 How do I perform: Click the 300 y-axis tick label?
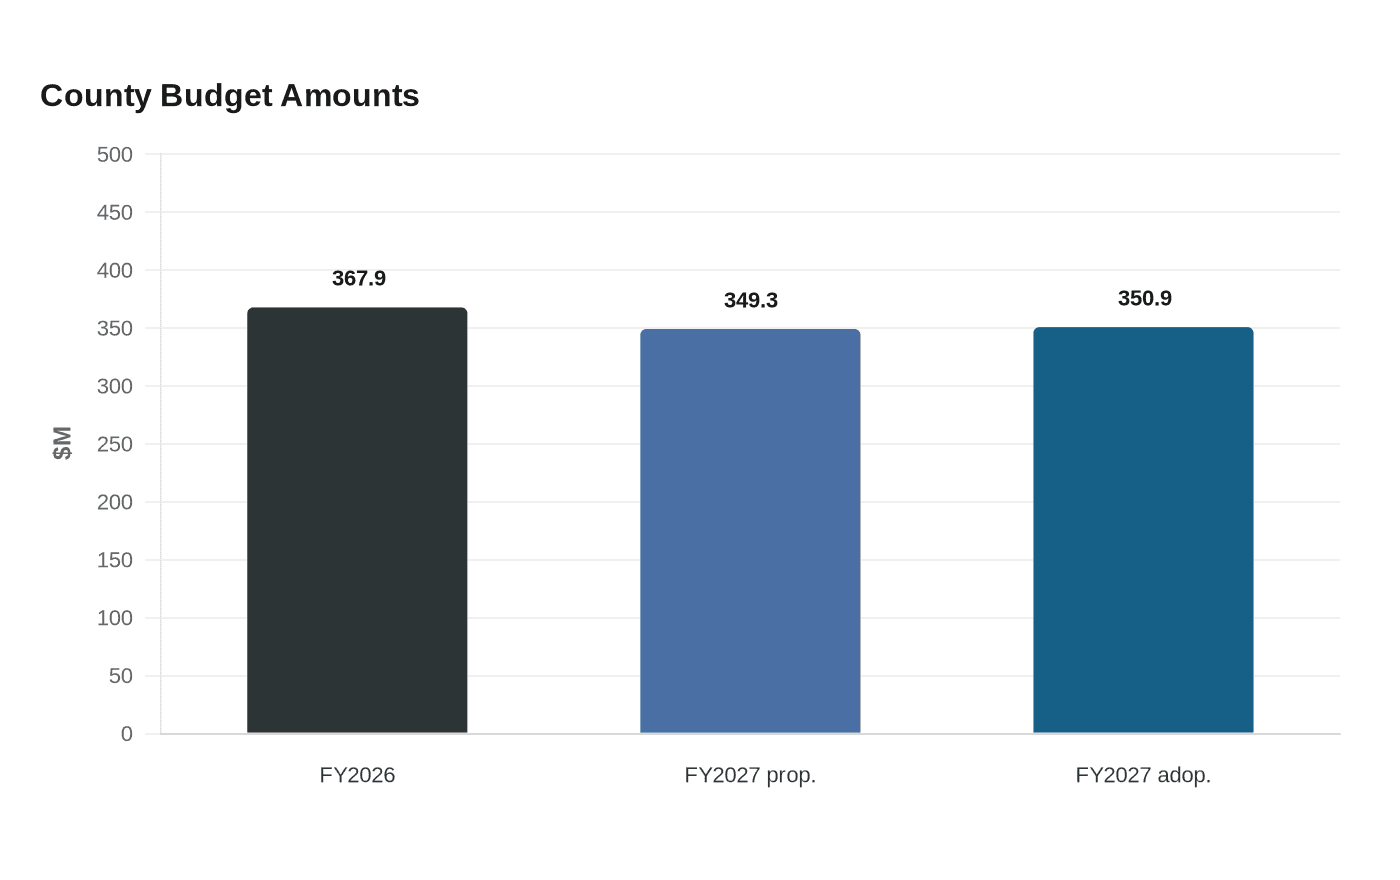click(x=115, y=386)
